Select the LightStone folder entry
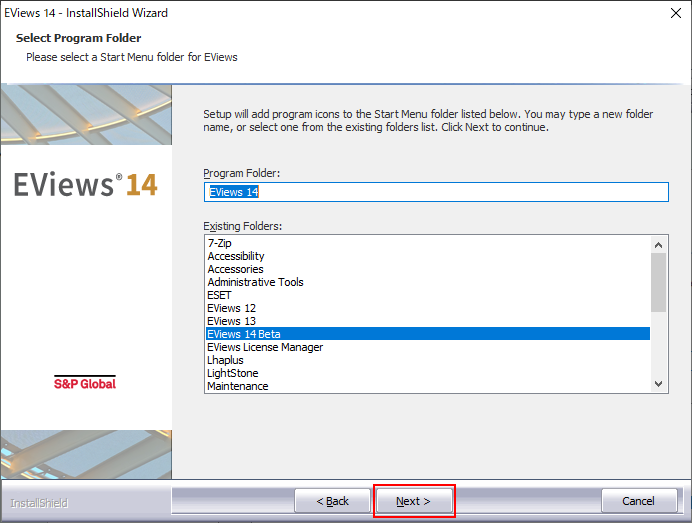The width and height of the screenshot is (692, 523). 428,373
